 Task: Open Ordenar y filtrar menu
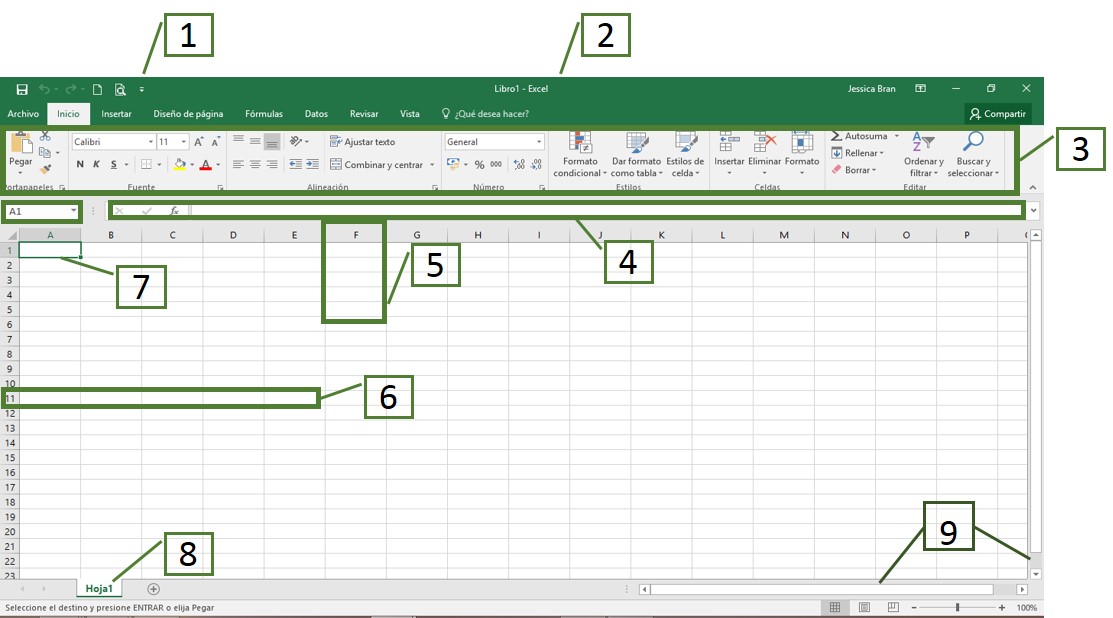pos(923,155)
